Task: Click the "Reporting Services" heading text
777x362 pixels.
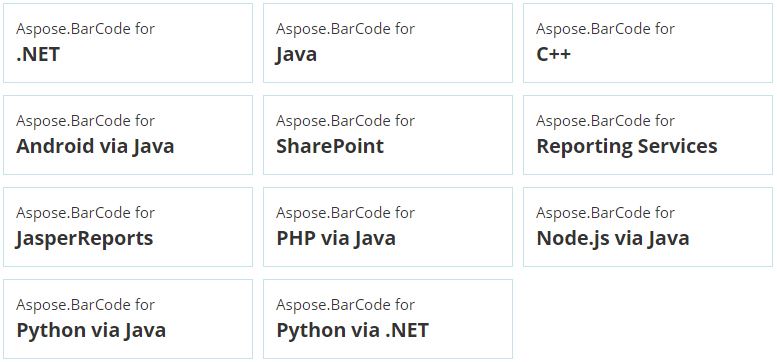Action: click(x=627, y=147)
